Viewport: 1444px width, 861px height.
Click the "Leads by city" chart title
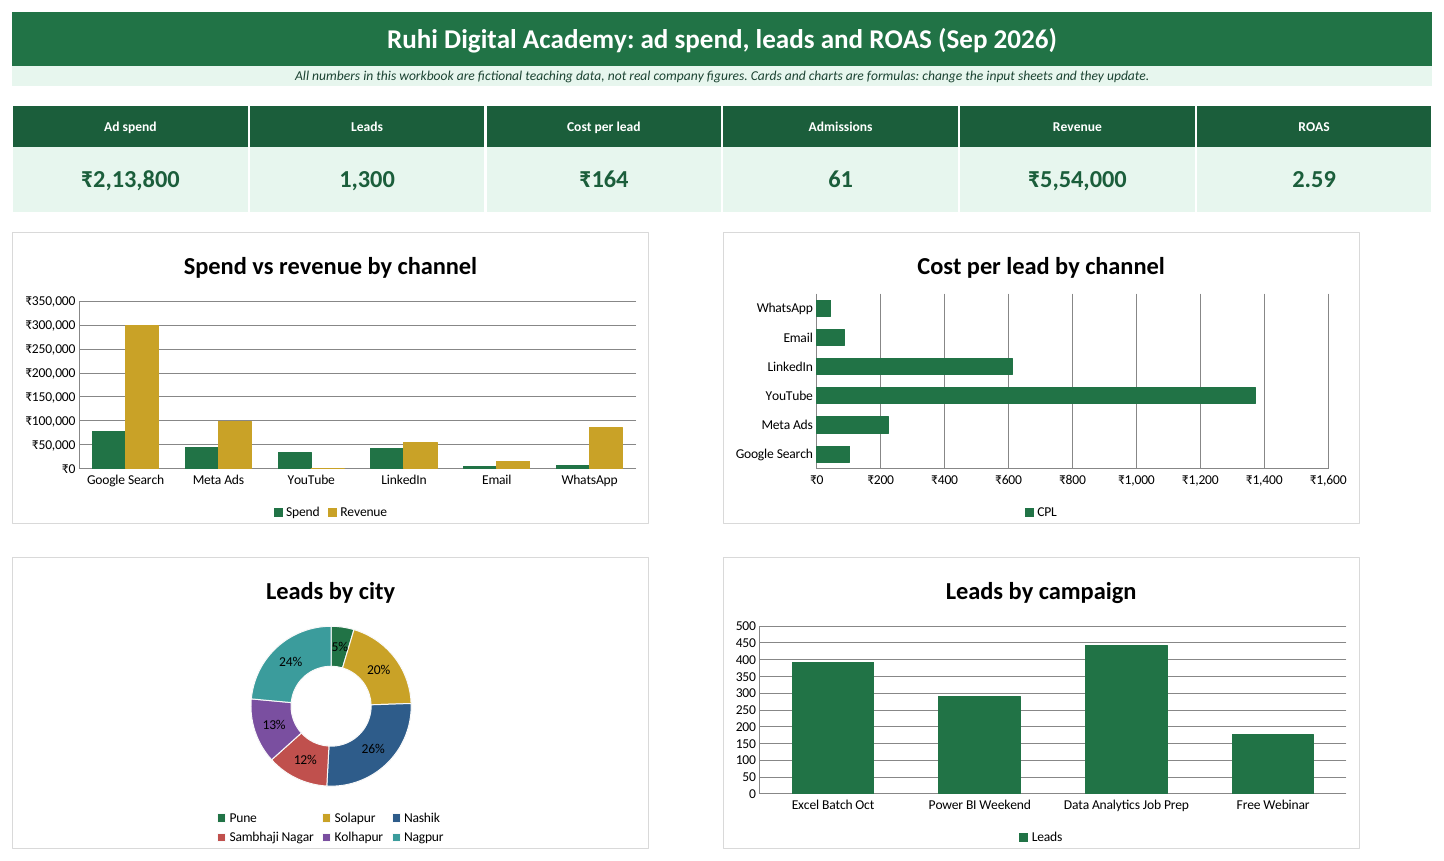click(330, 591)
